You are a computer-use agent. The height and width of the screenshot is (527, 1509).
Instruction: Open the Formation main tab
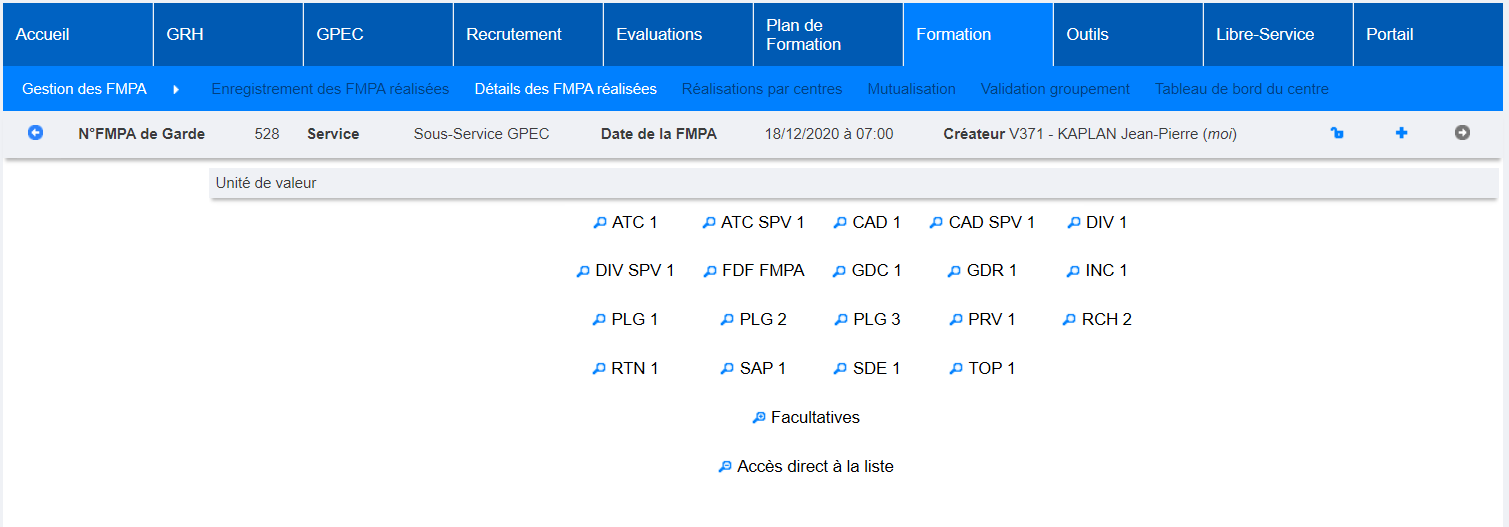[953, 34]
